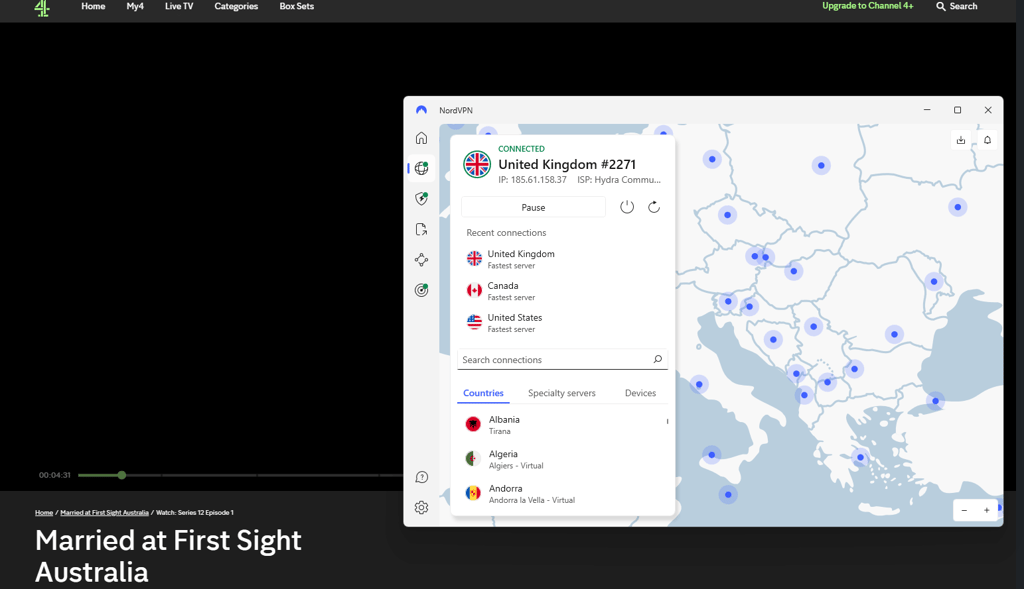Connect to United States fastest server
This screenshot has height=589, width=1024.
562,323
